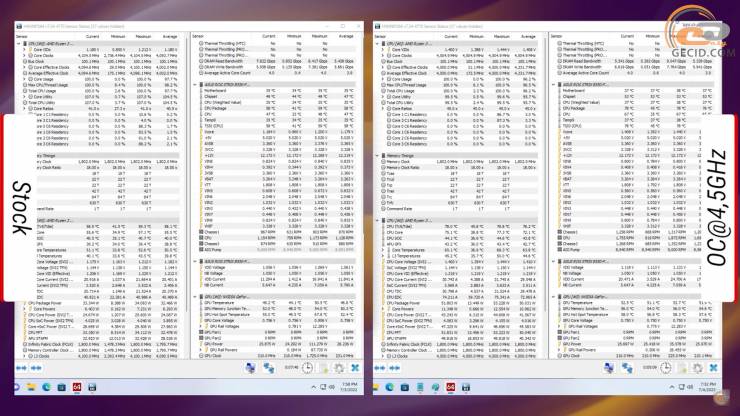Open Edge browser on Stock taskbar

[46, 387]
